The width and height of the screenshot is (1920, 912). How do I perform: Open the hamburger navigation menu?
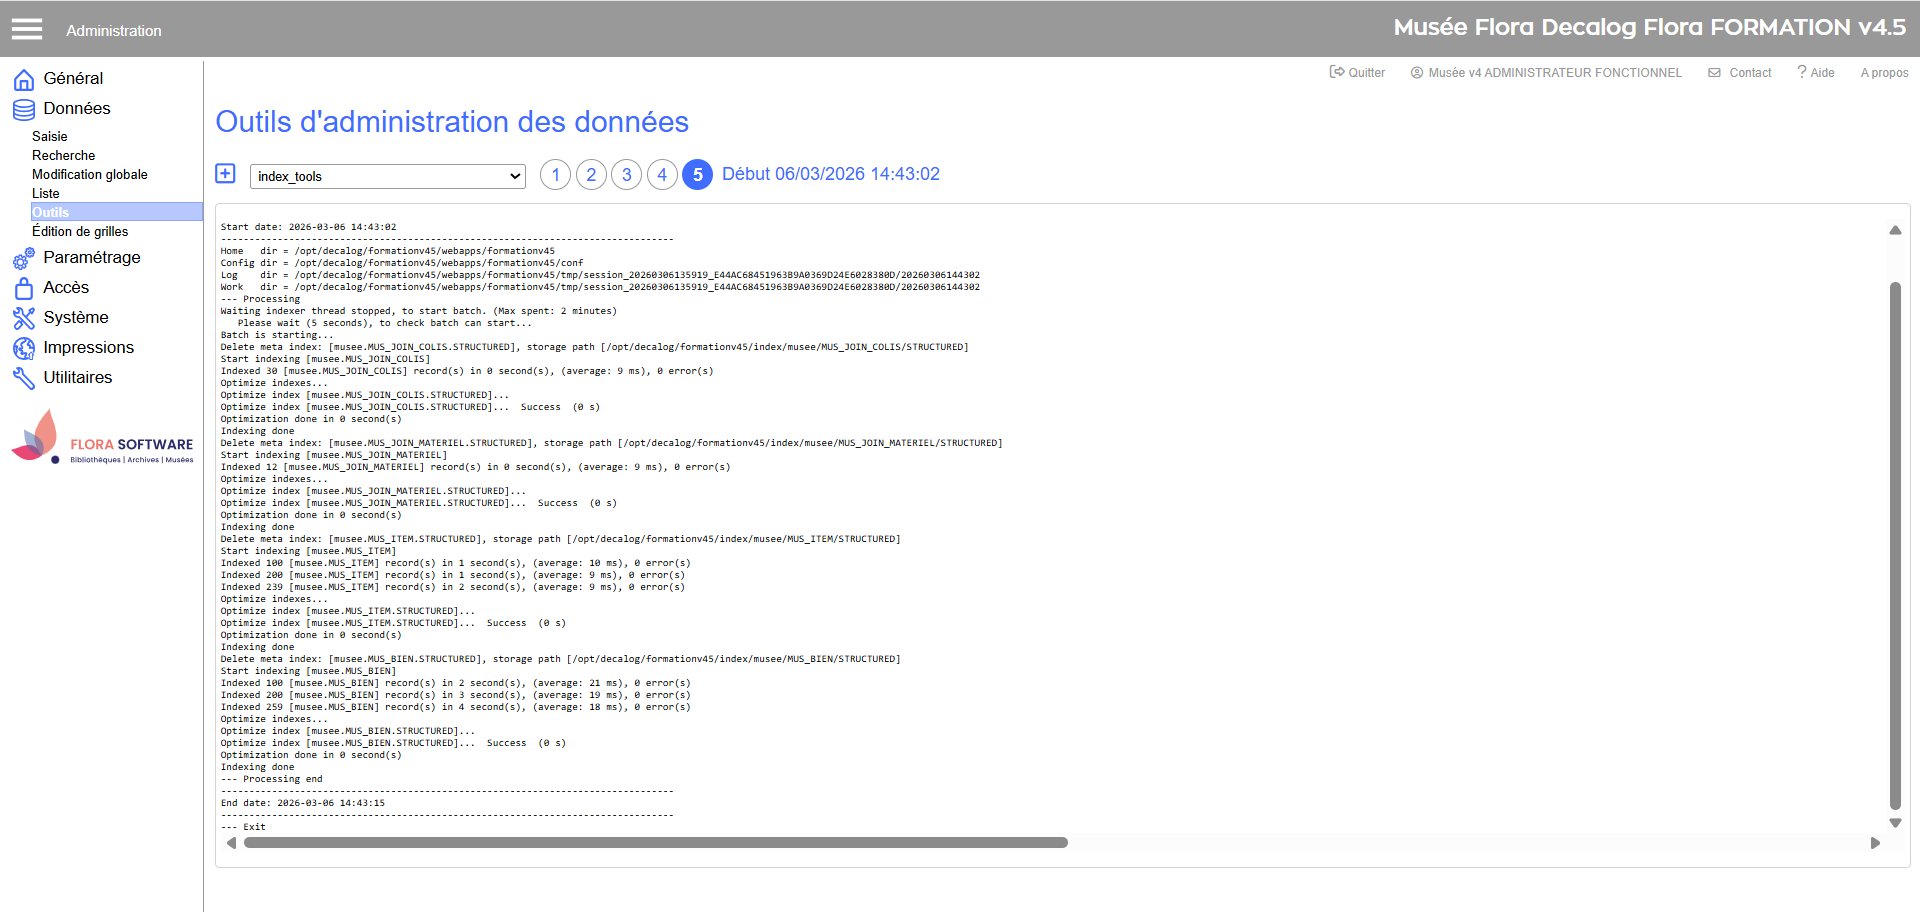[x=27, y=29]
